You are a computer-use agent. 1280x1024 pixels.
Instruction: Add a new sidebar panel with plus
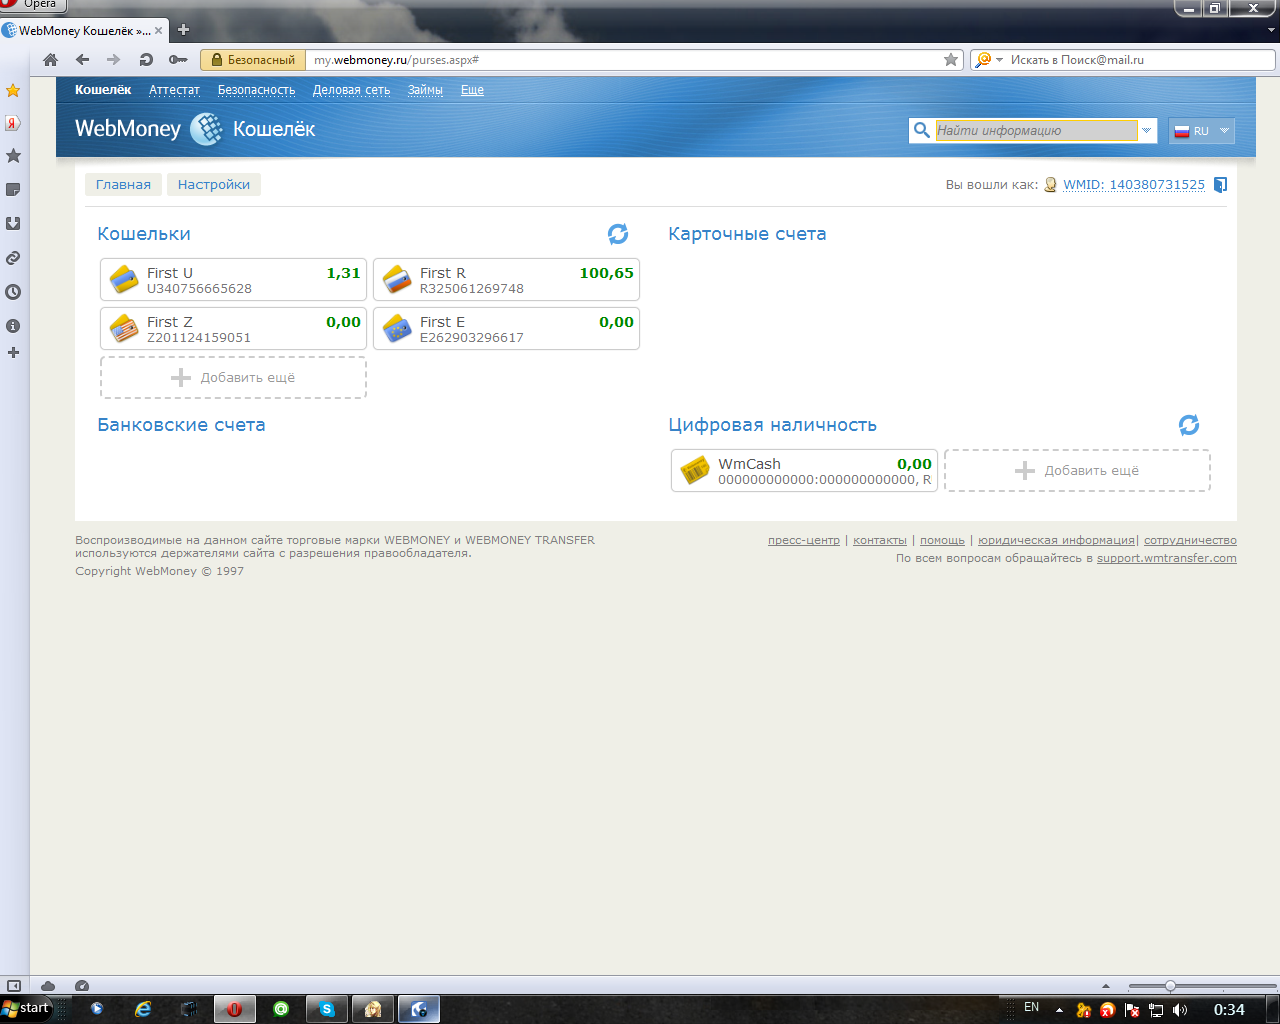(13, 353)
